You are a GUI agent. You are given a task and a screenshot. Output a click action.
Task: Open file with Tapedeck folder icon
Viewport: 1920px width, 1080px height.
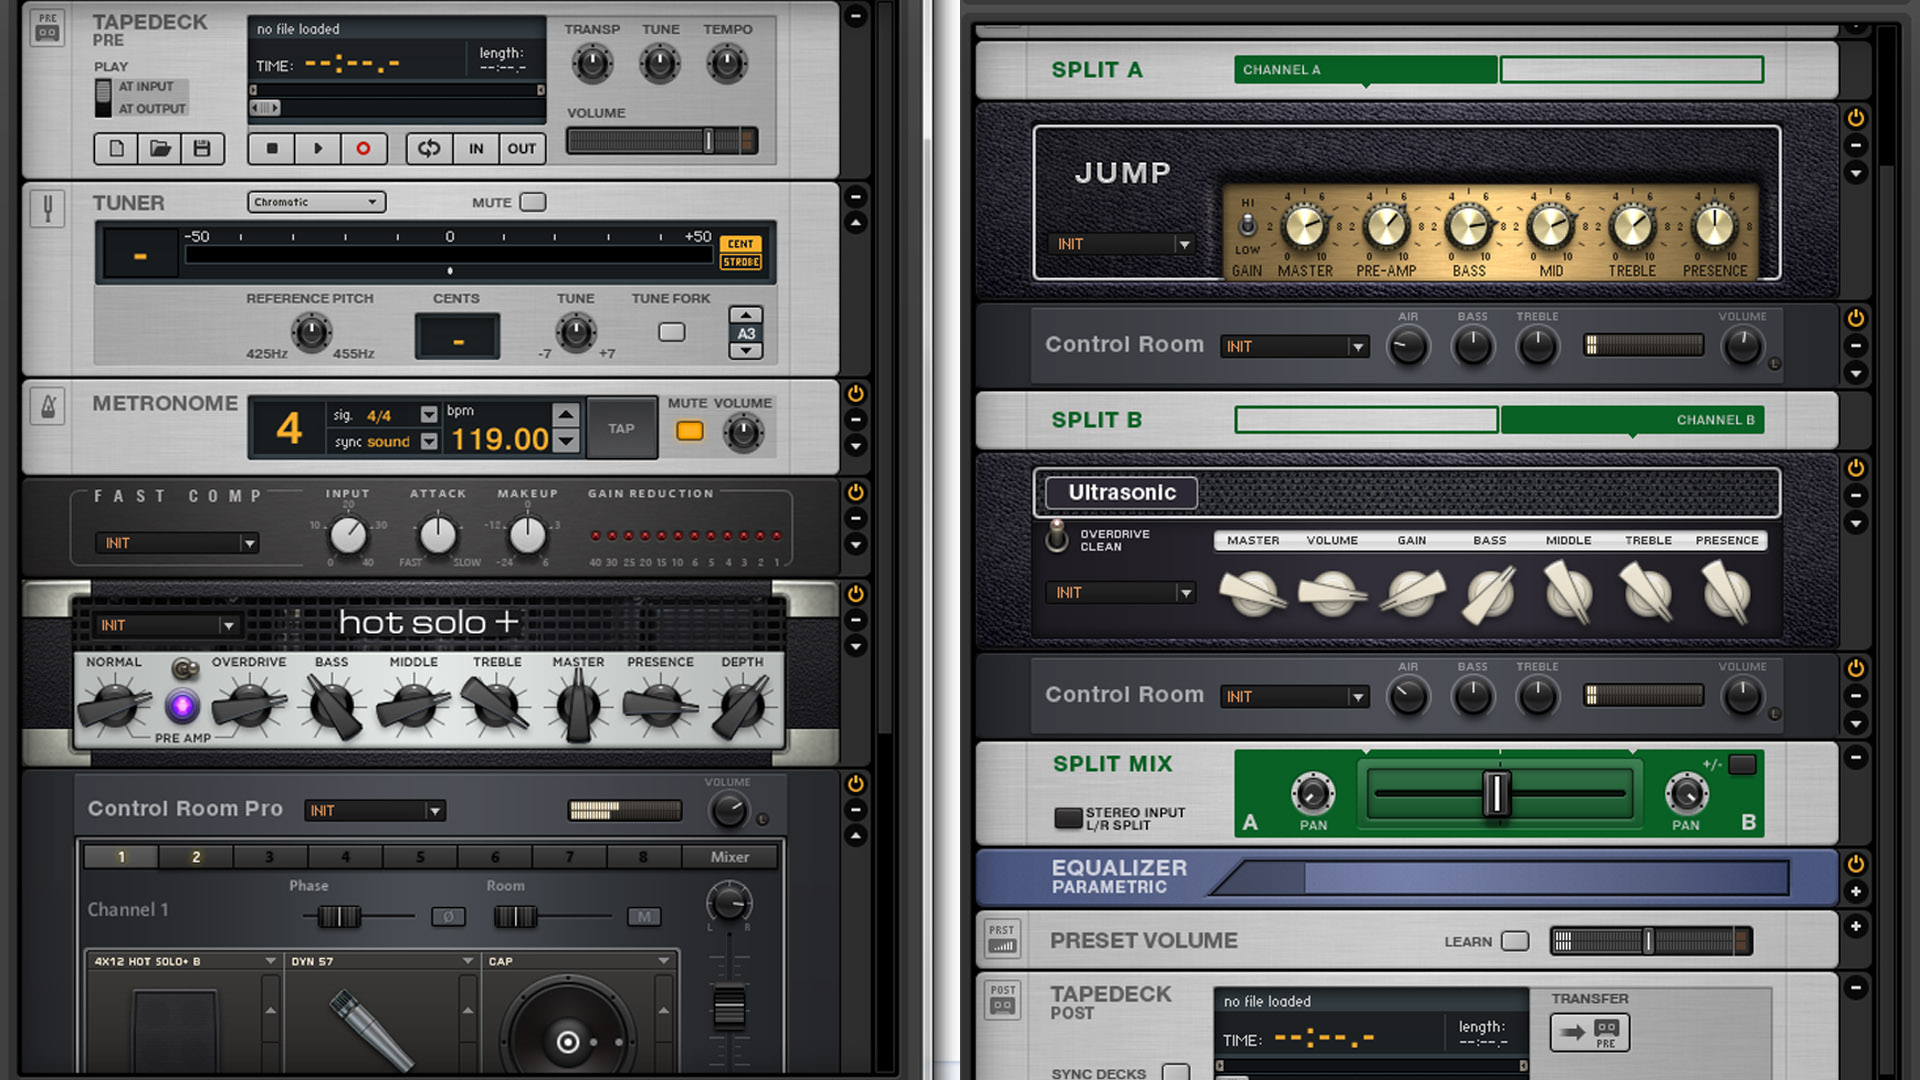click(x=160, y=149)
